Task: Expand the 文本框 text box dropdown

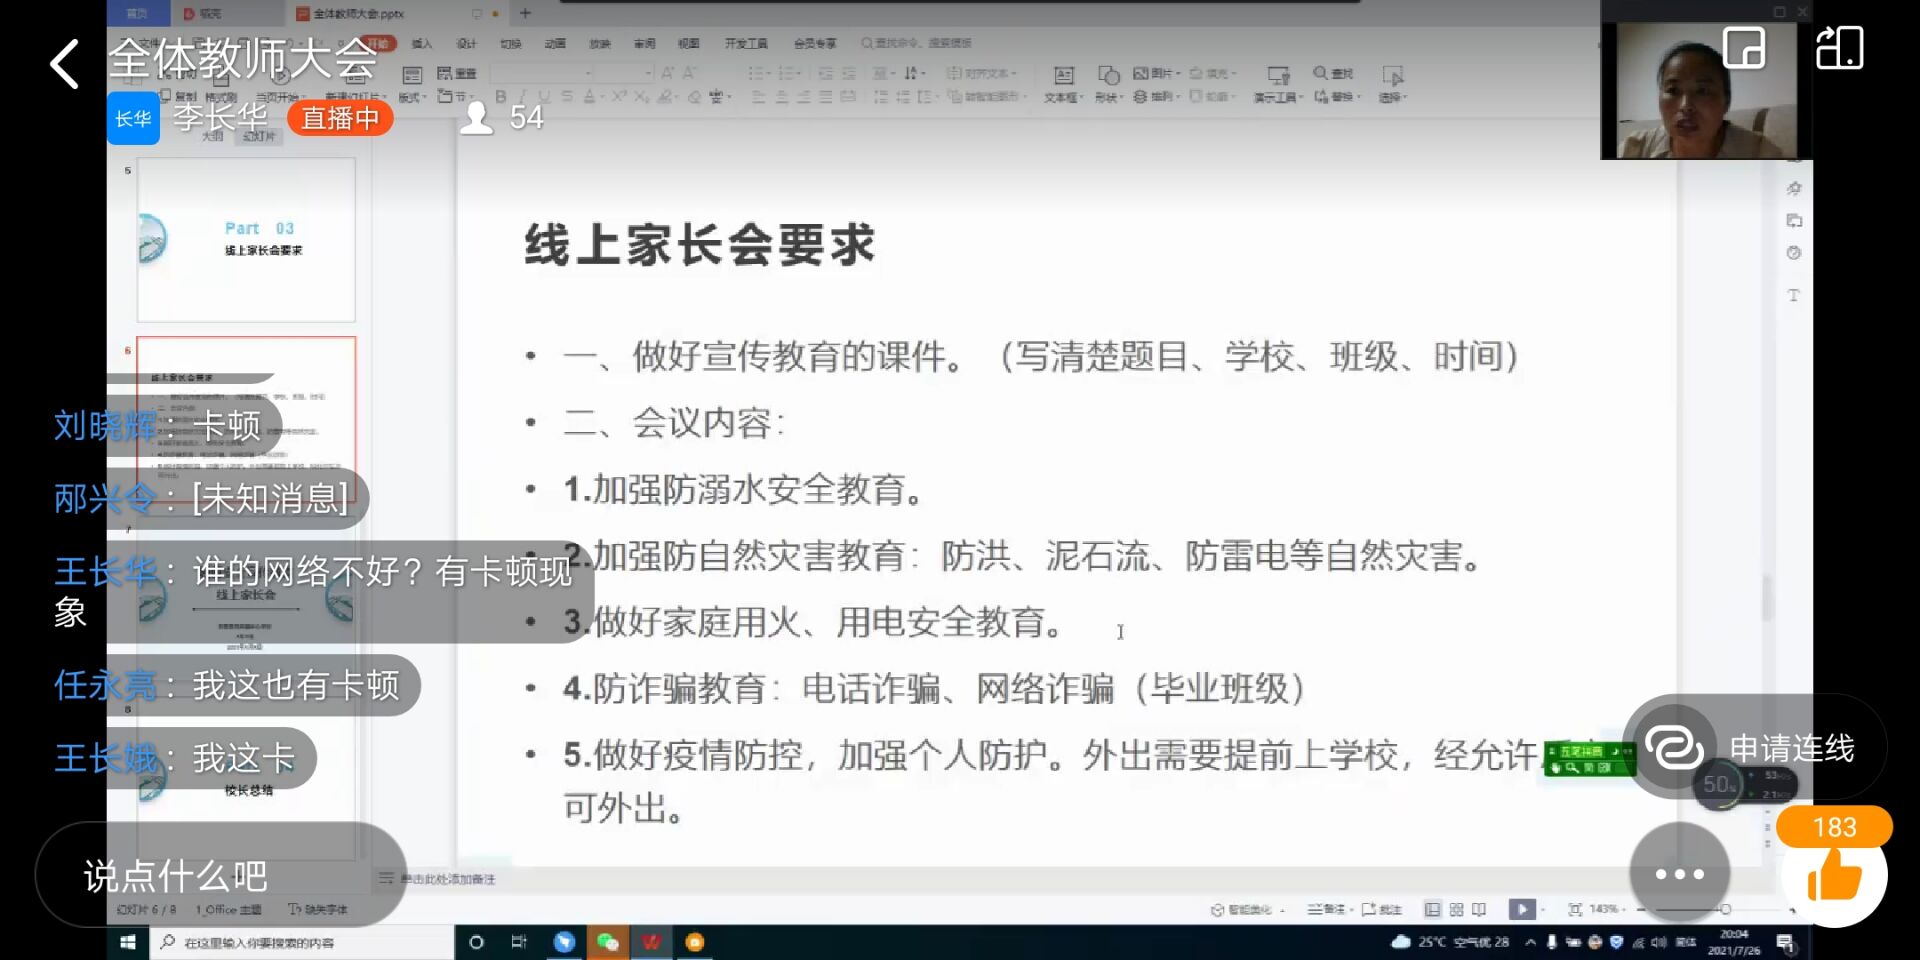Action: (x=1064, y=97)
